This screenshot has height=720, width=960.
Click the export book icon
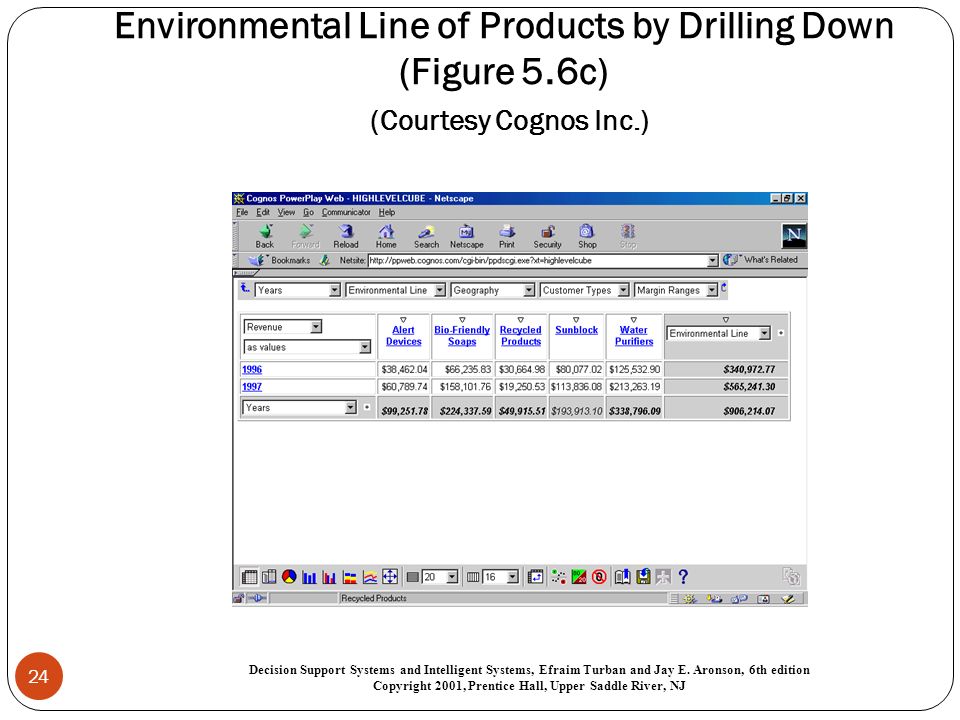pyautogui.click(x=623, y=577)
